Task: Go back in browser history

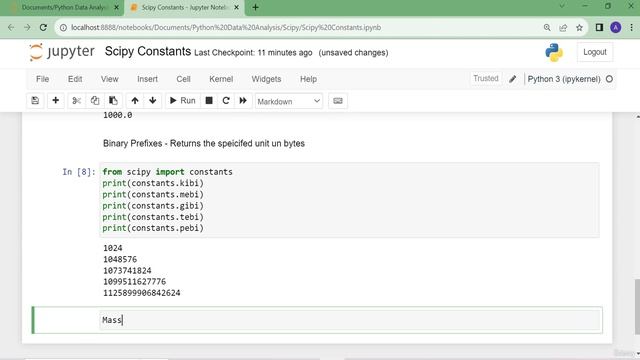Action: tap(11, 27)
